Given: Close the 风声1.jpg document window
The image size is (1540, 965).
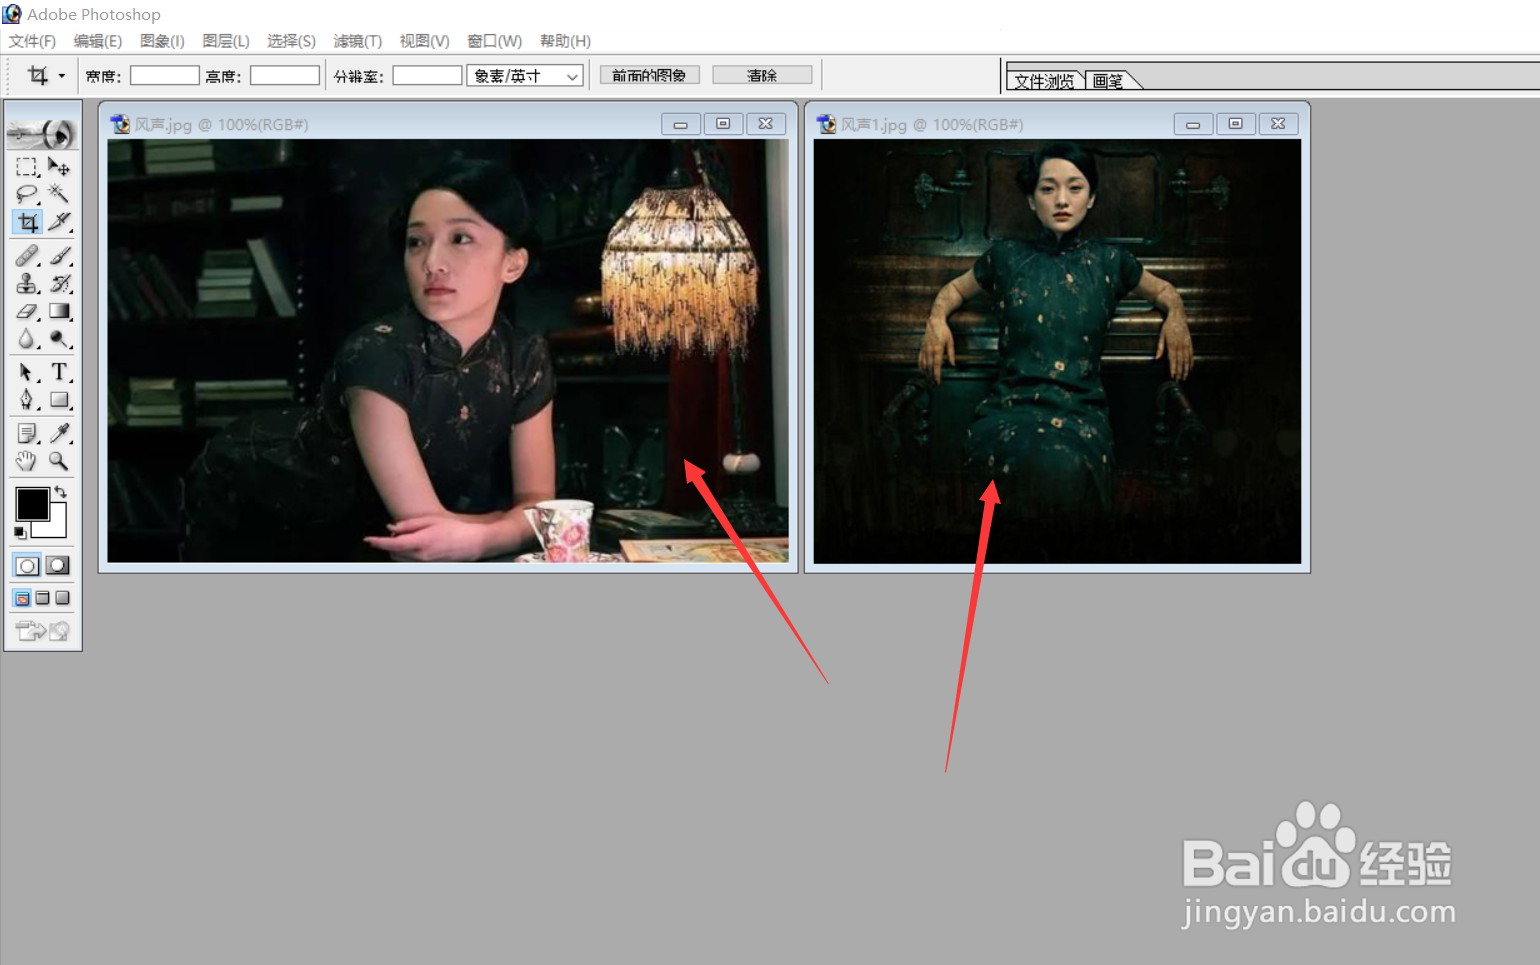Looking at the screenshot, I should point(1278,124).
